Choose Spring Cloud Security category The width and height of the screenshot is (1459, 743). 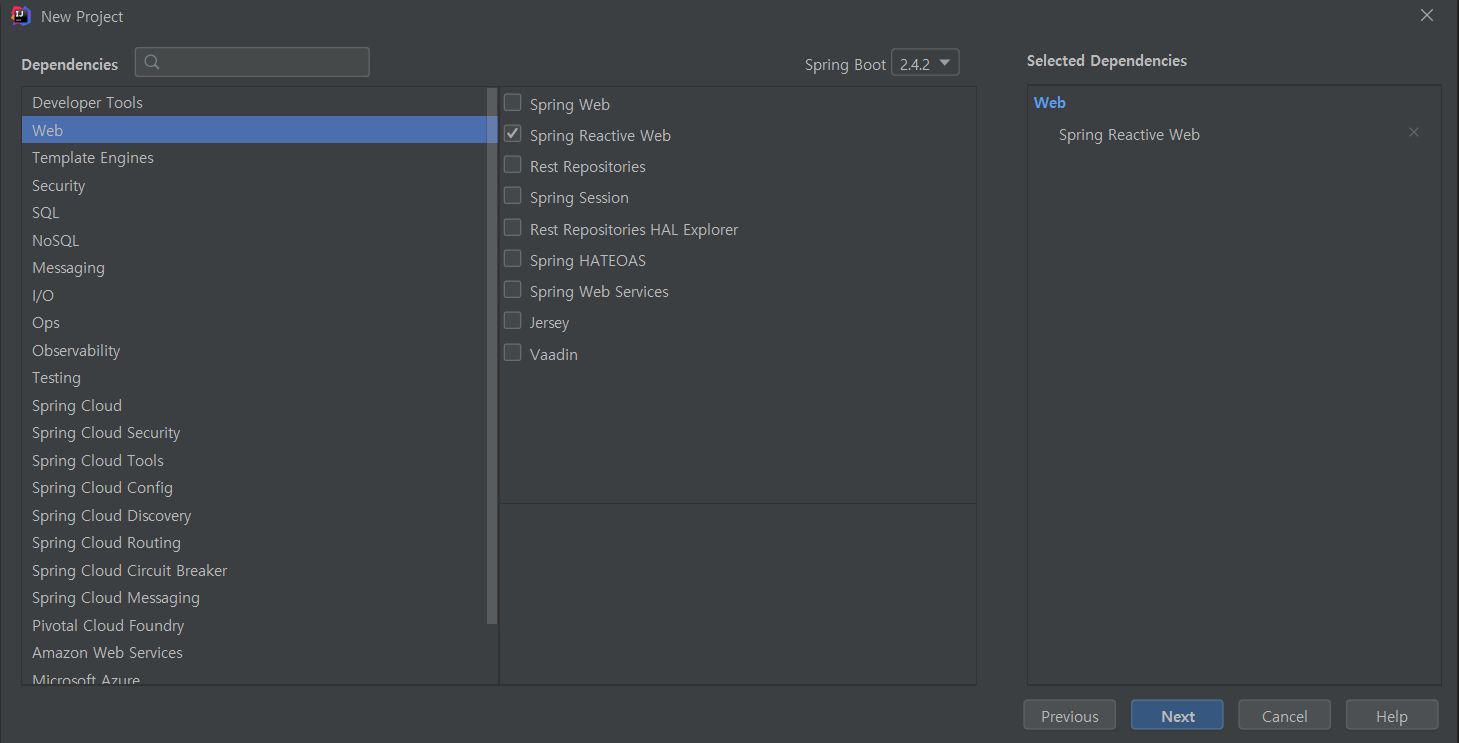[254, 432]
